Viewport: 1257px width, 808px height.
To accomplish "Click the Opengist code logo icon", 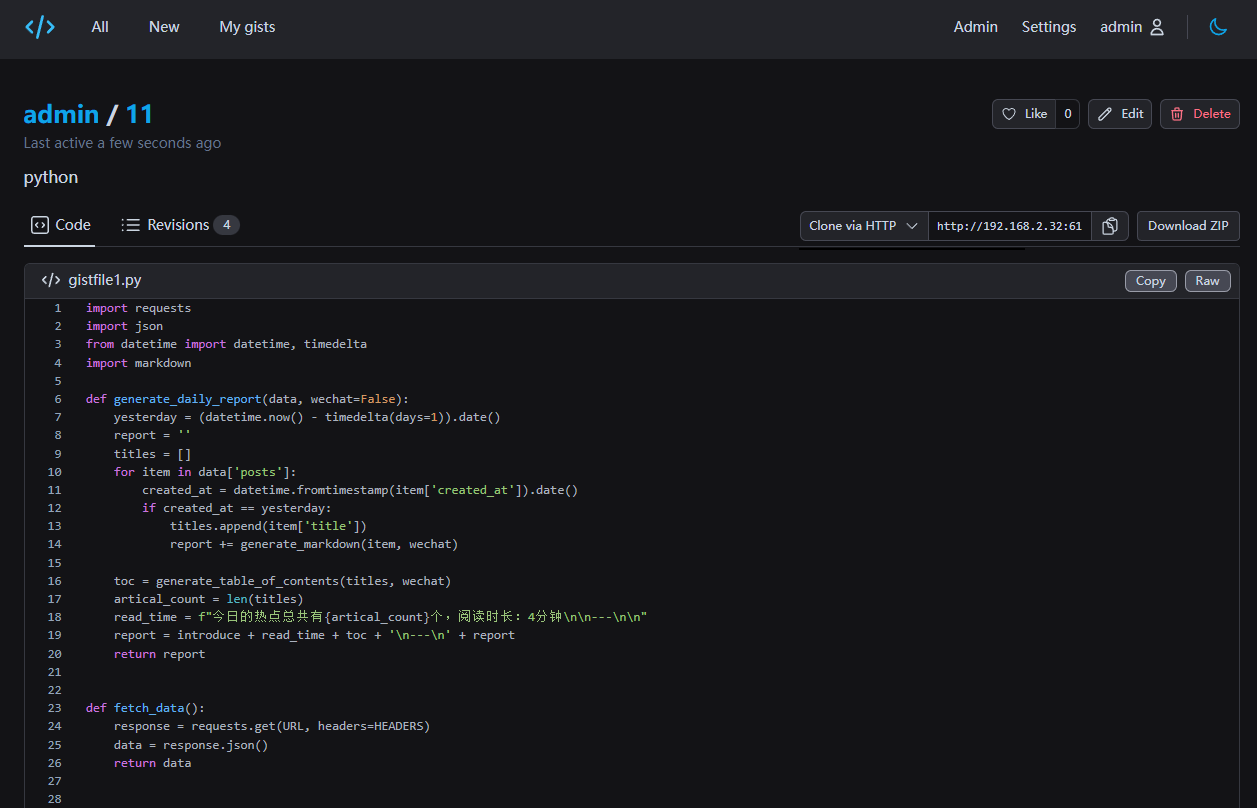I will point(40,27).
